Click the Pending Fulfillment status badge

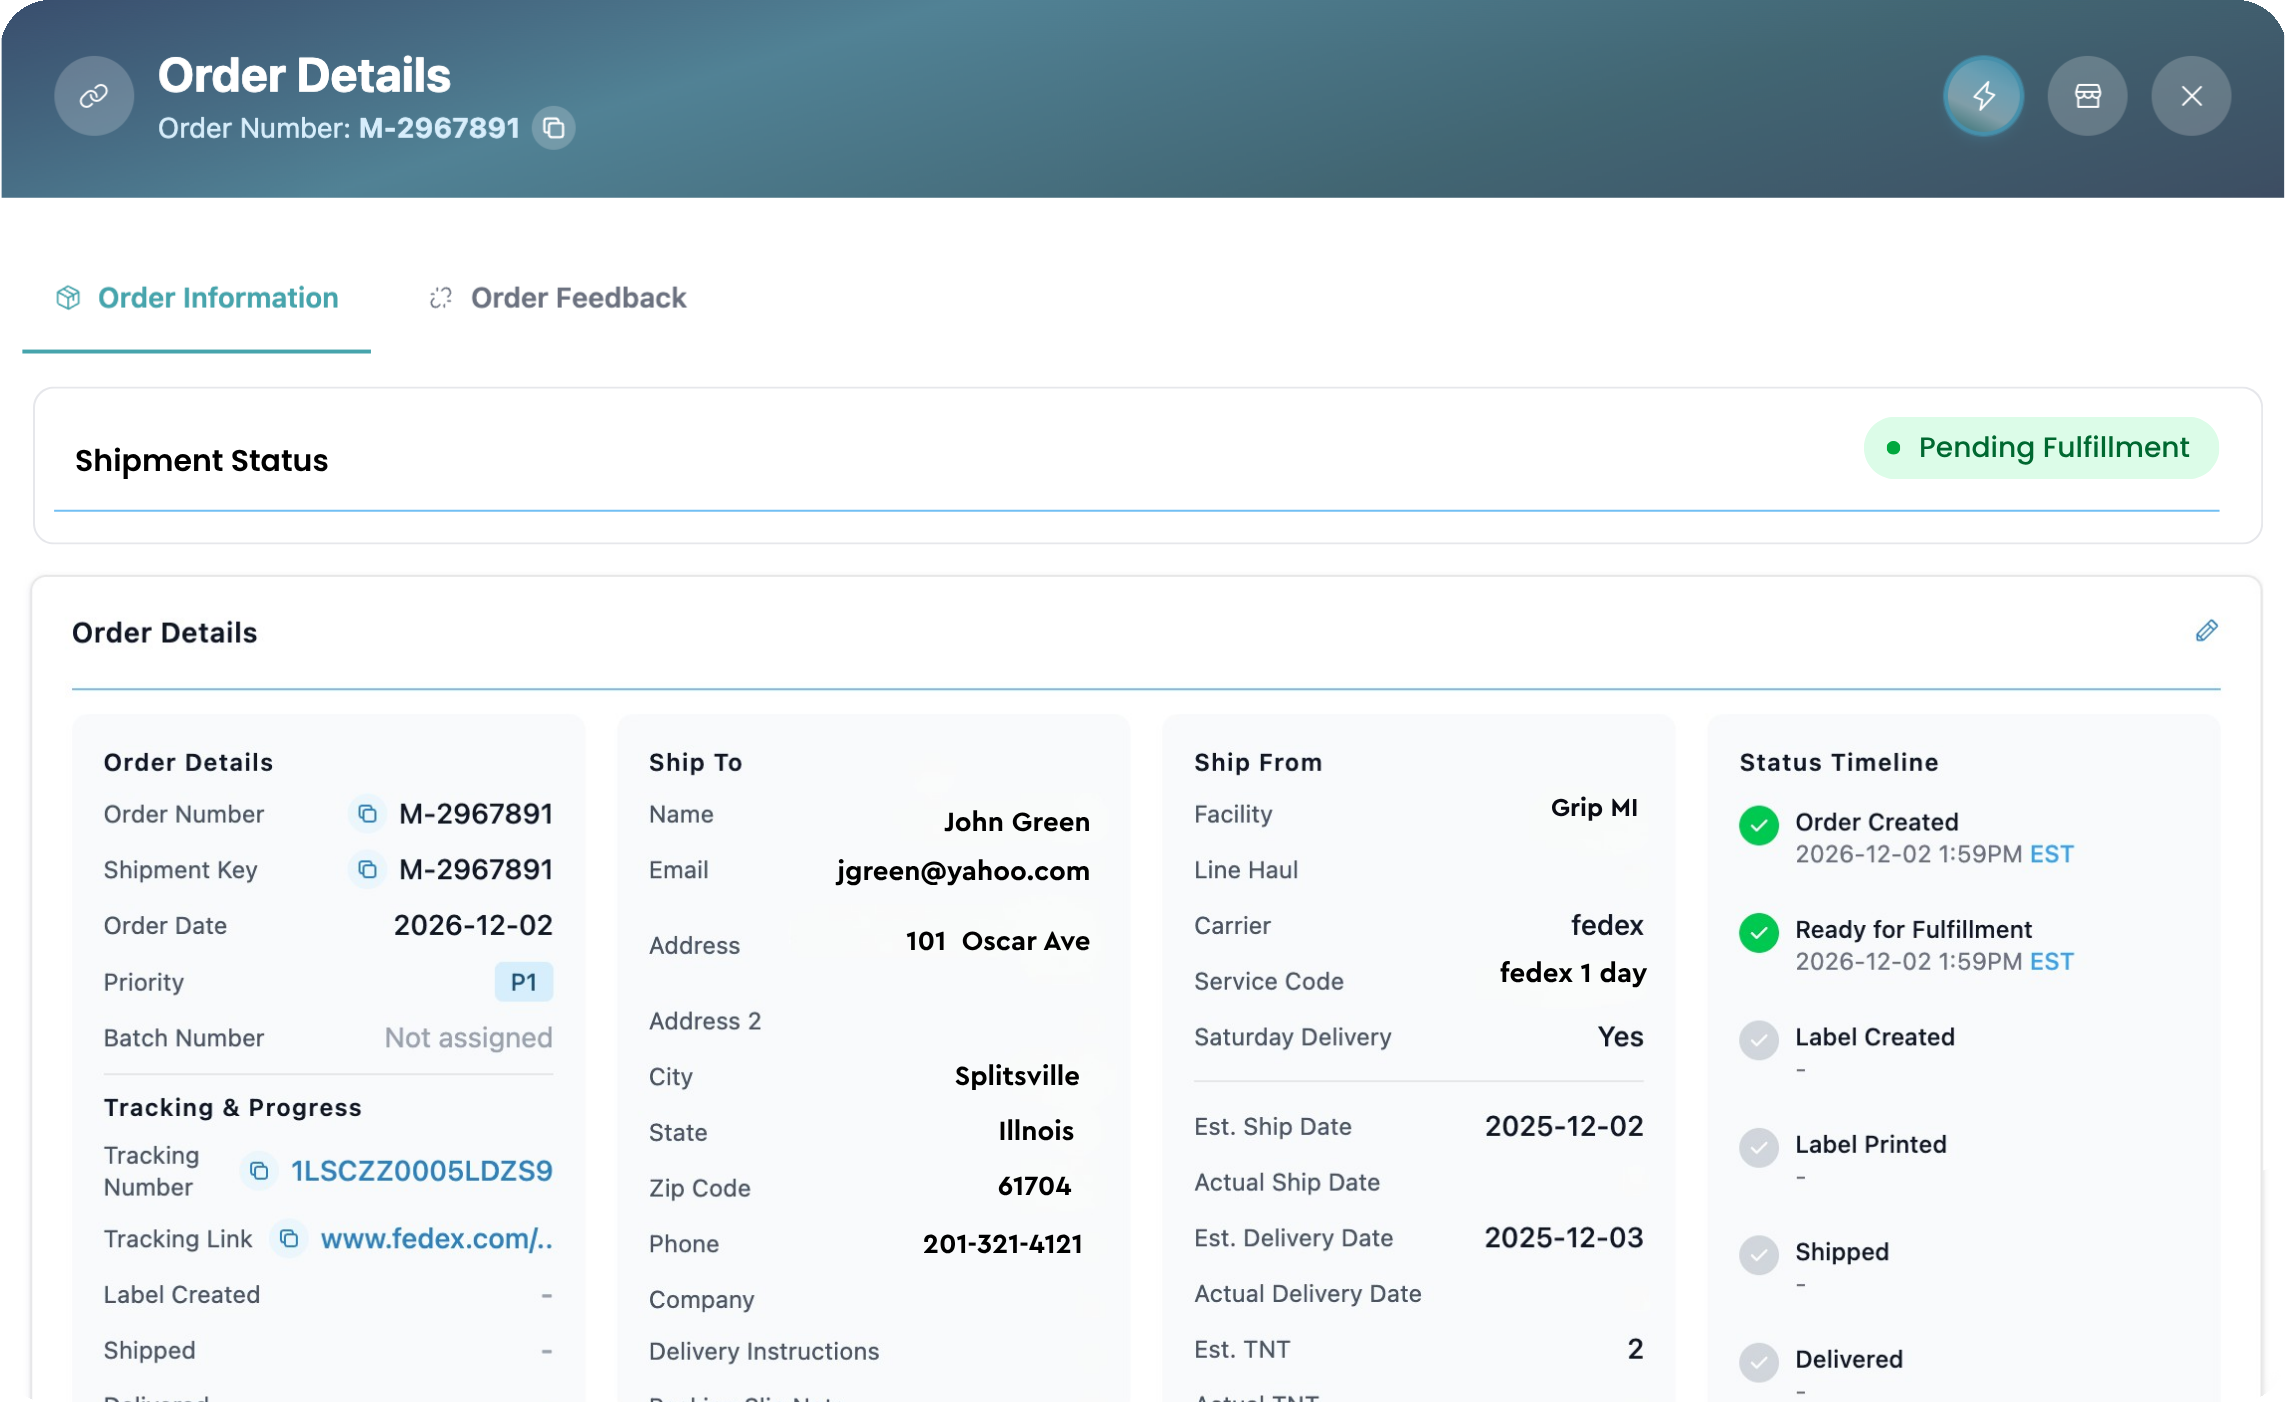coord(2041,448)
